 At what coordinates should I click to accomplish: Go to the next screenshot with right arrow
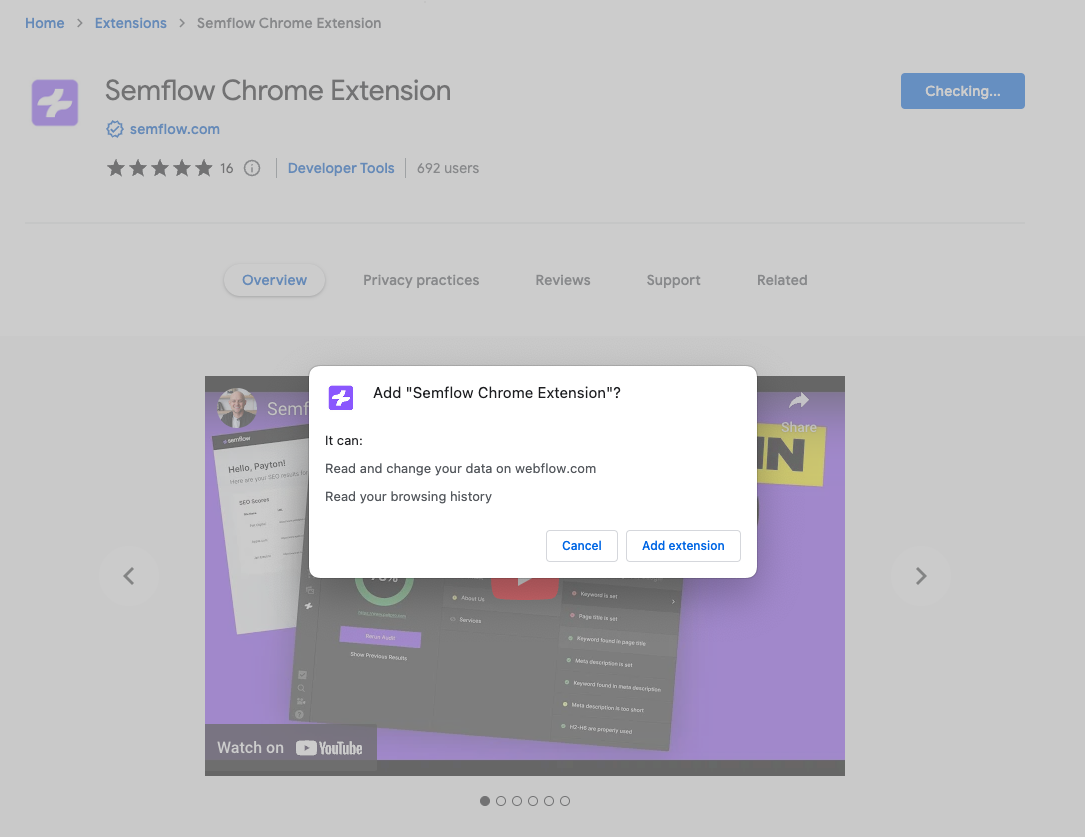921,576
